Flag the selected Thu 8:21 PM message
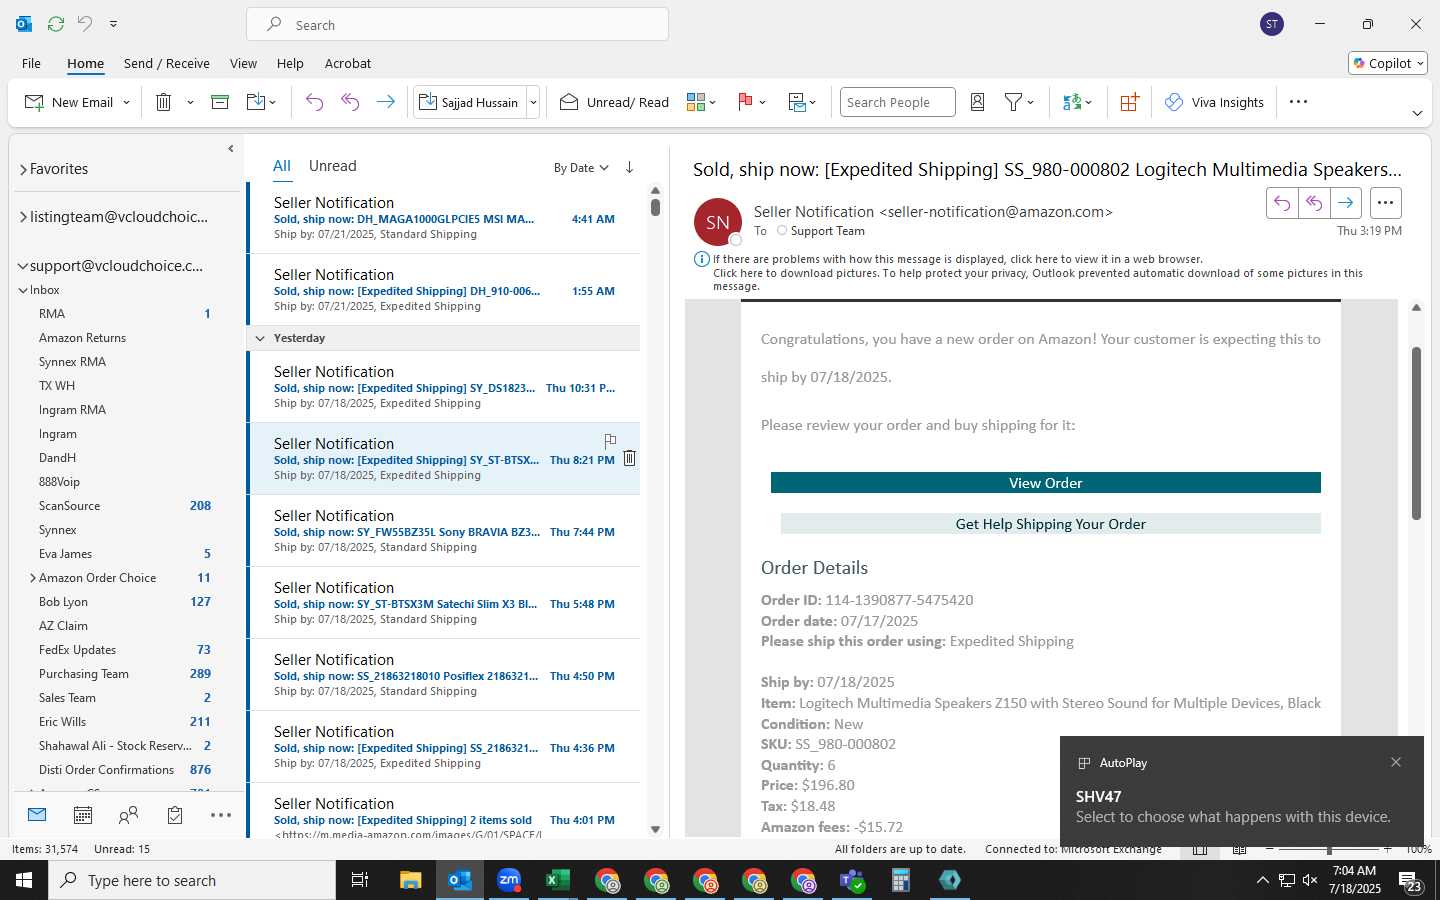 (x=610, y=441)
